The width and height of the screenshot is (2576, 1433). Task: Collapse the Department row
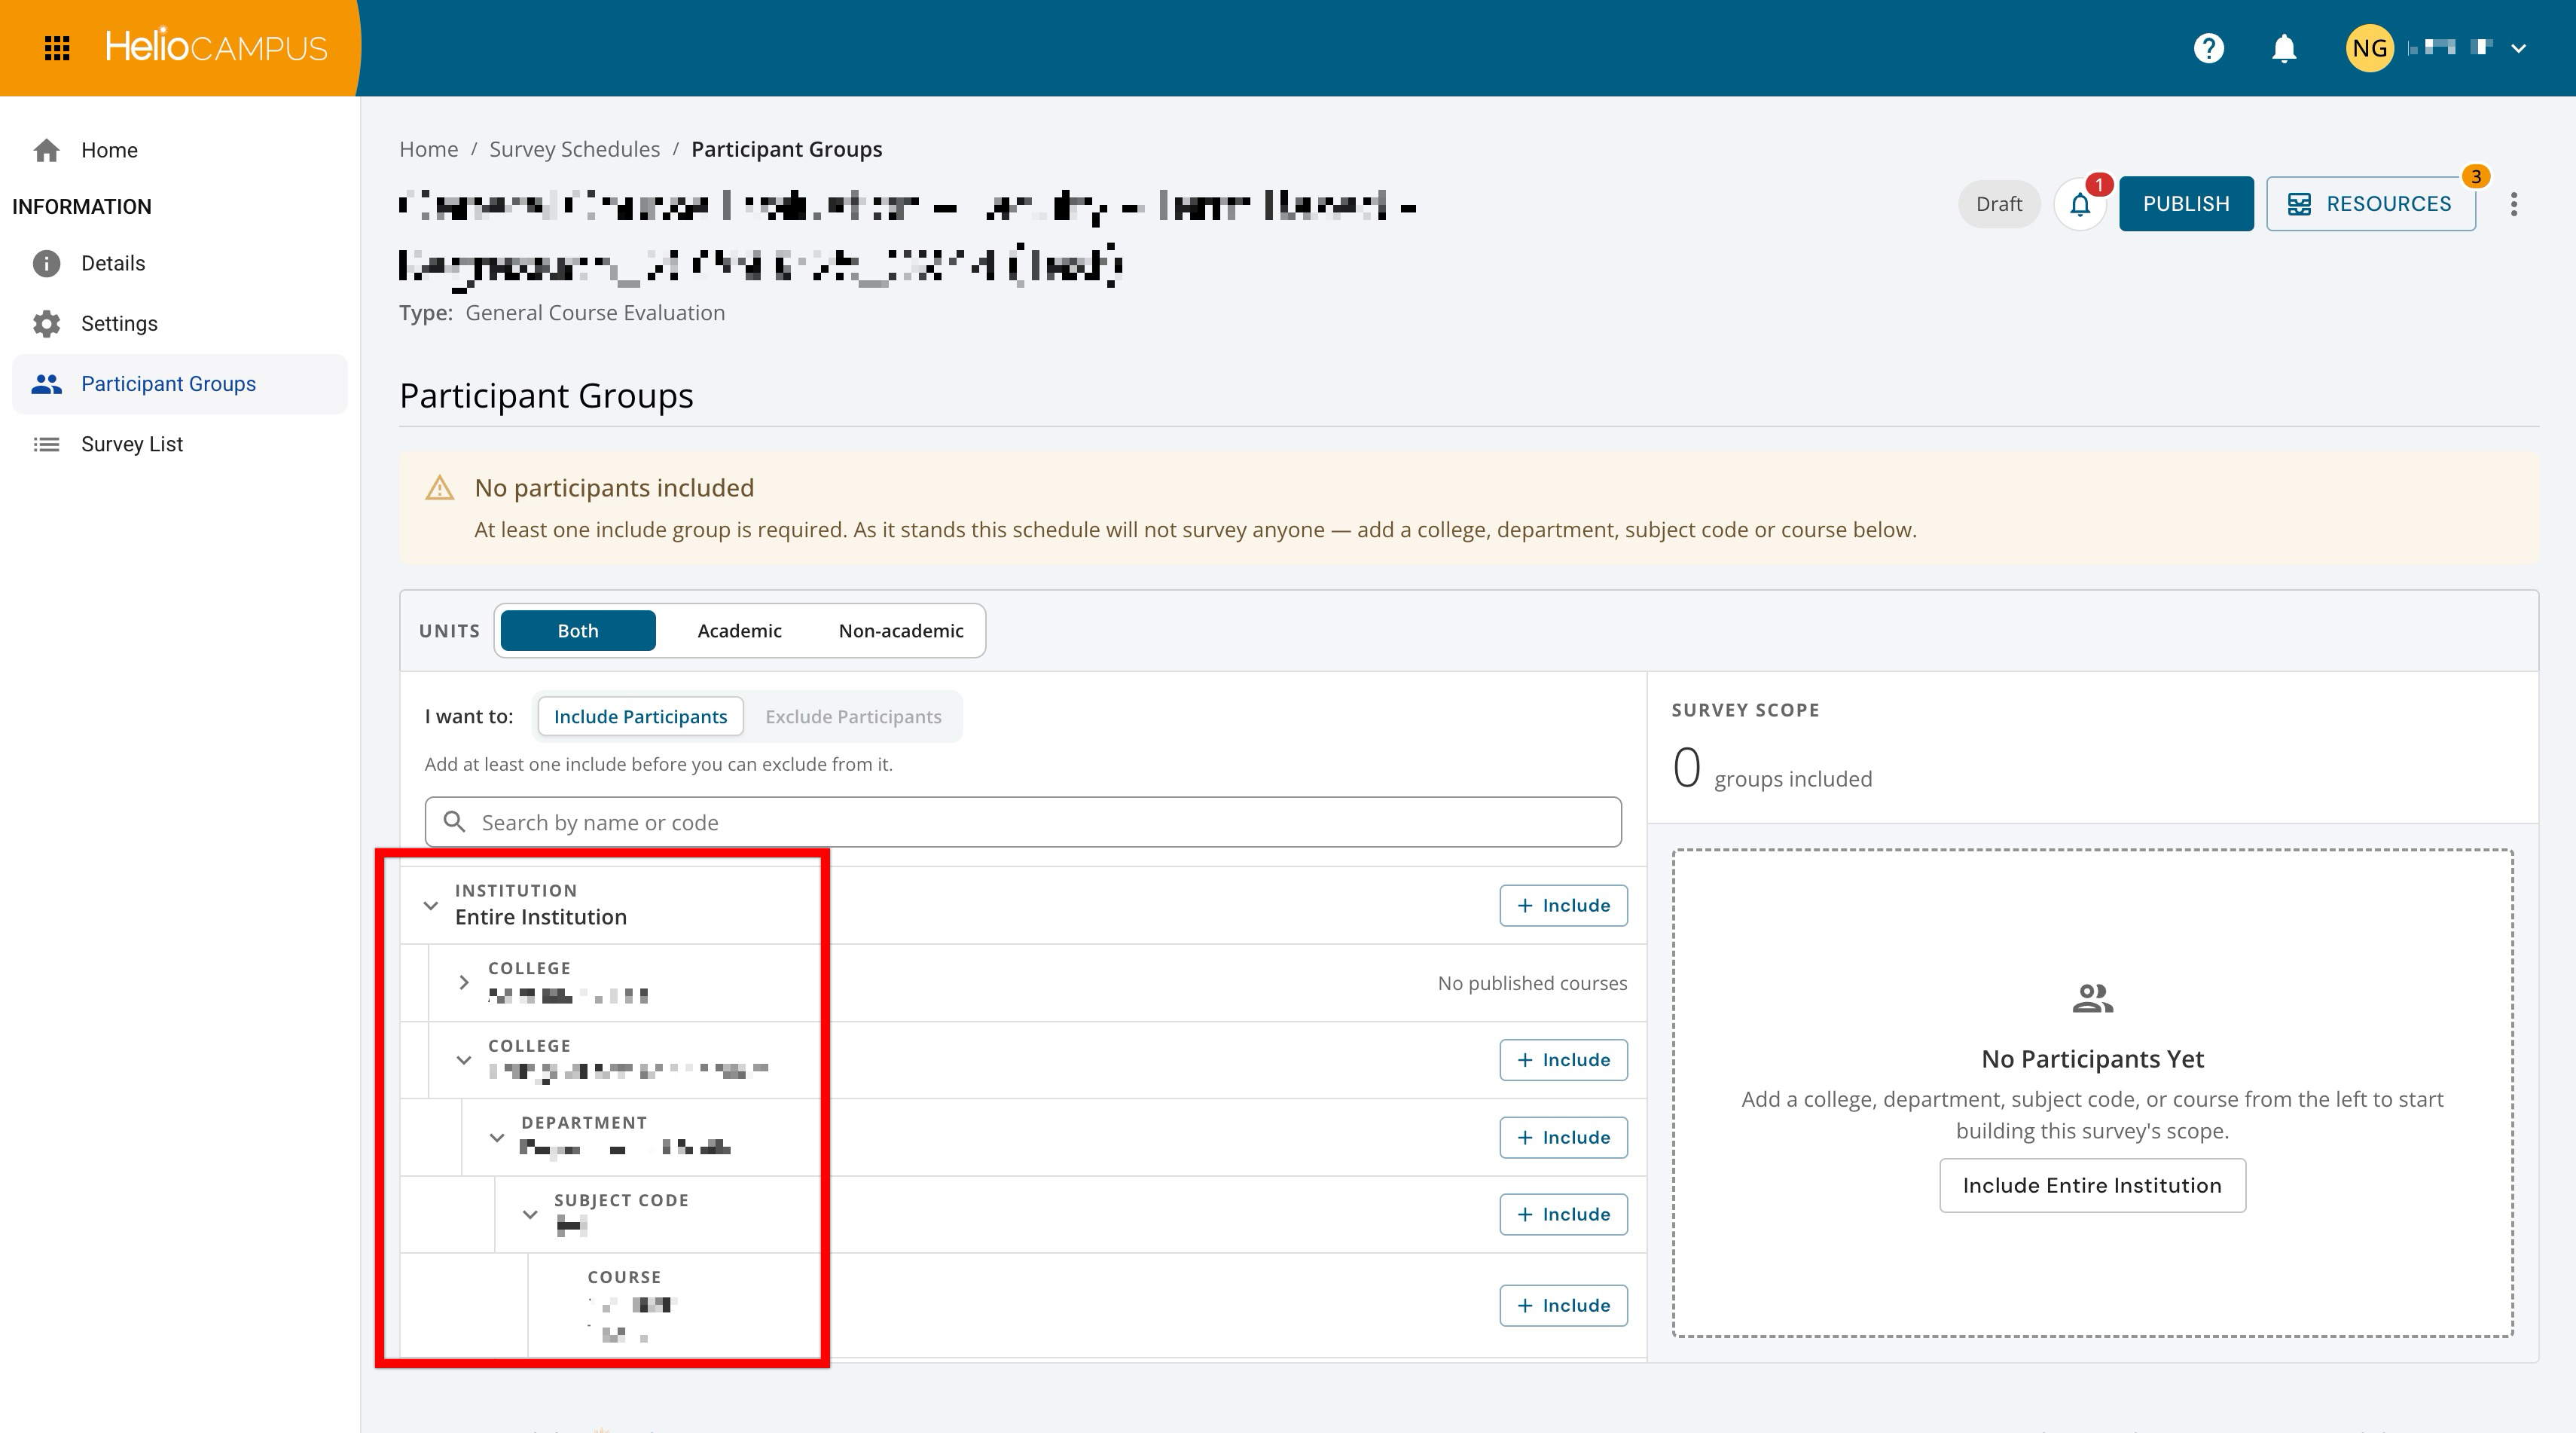coord(497,1137)
